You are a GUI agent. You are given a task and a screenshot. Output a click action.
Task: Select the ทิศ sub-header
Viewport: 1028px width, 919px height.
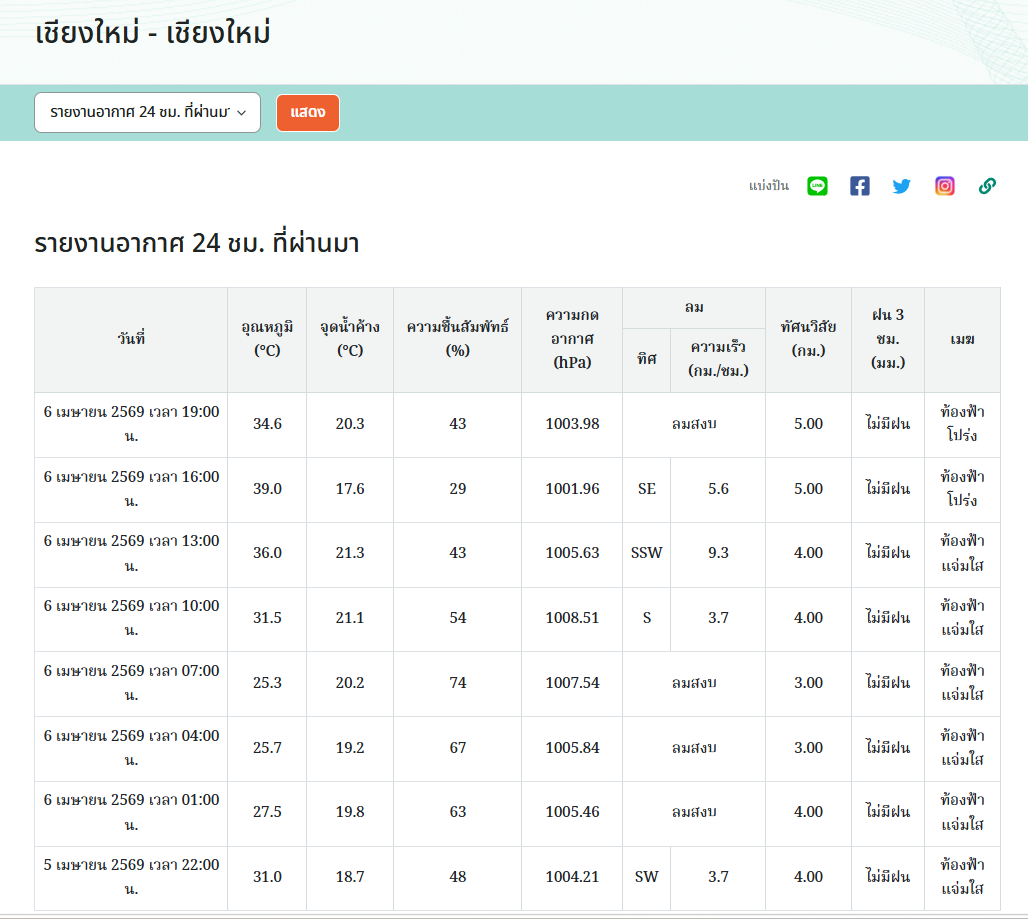[646, 360]
